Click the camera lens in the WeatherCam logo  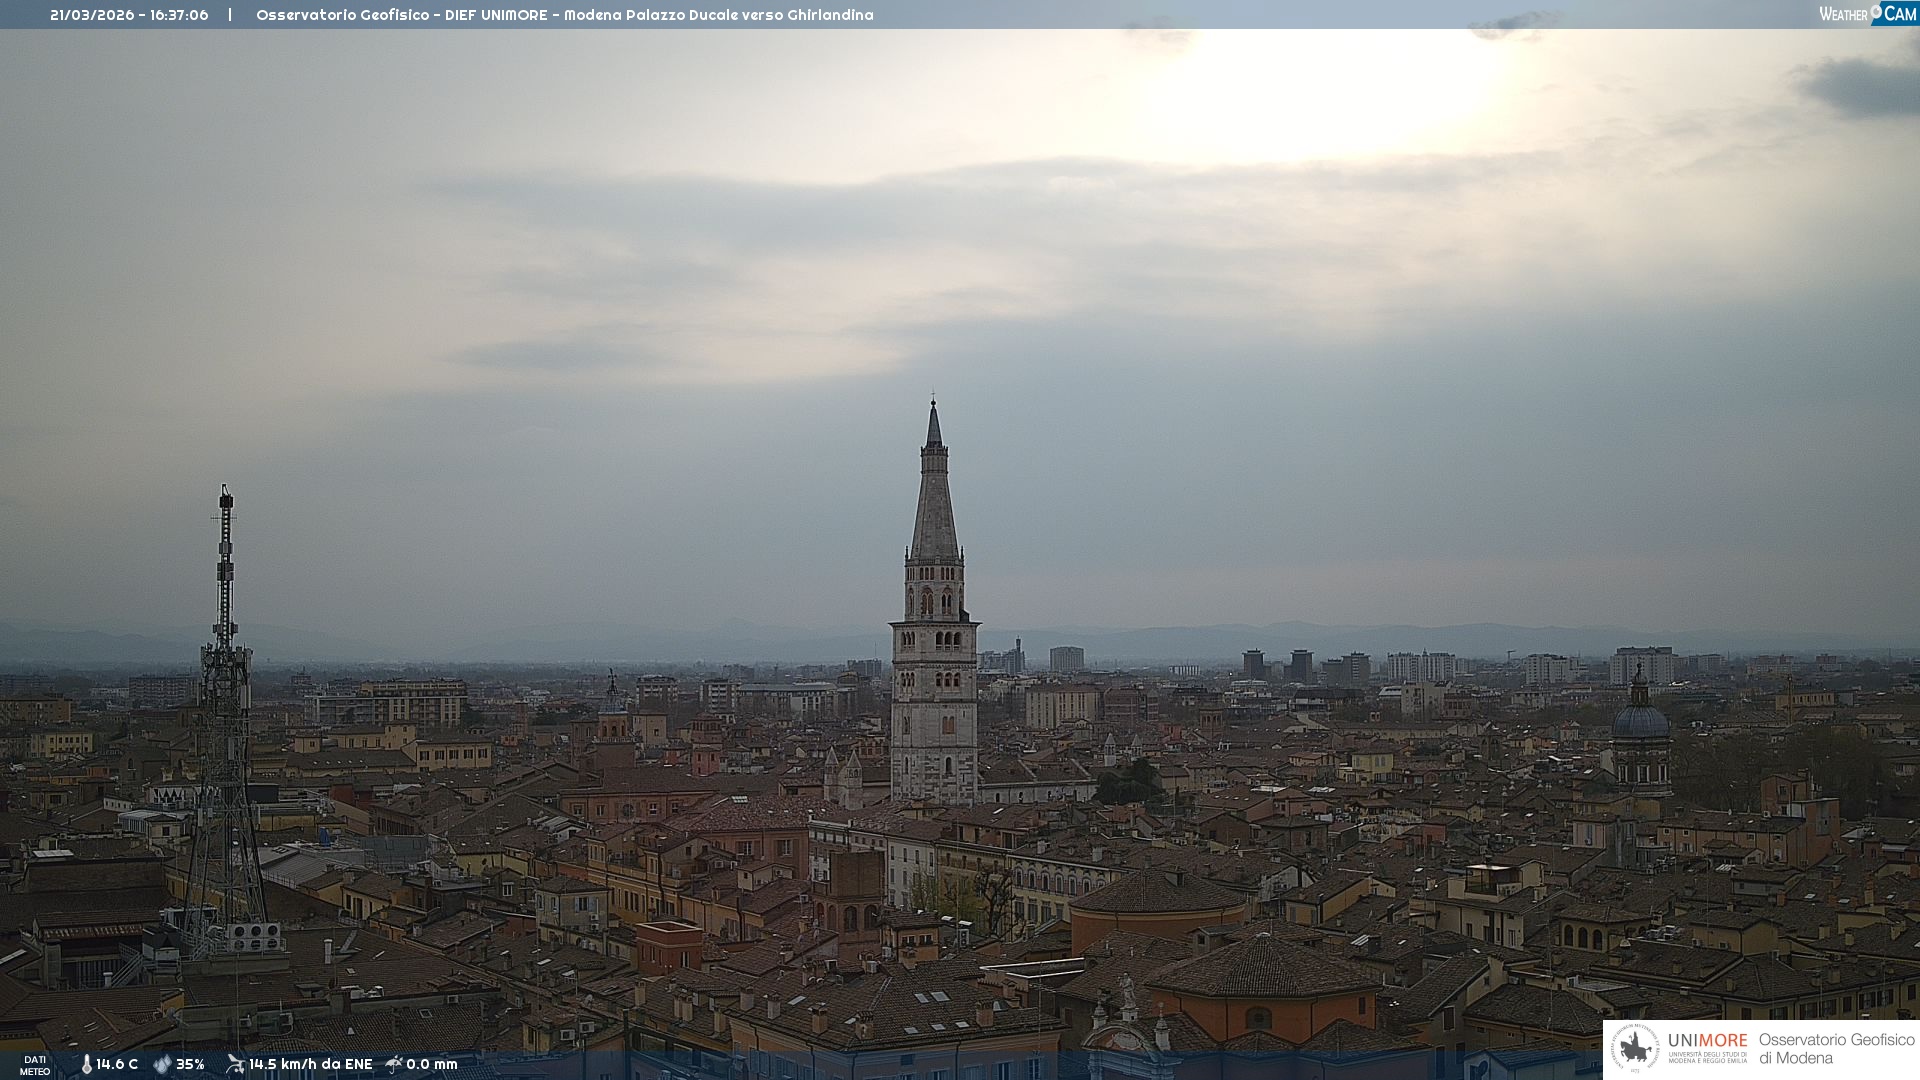(1876, 12)
